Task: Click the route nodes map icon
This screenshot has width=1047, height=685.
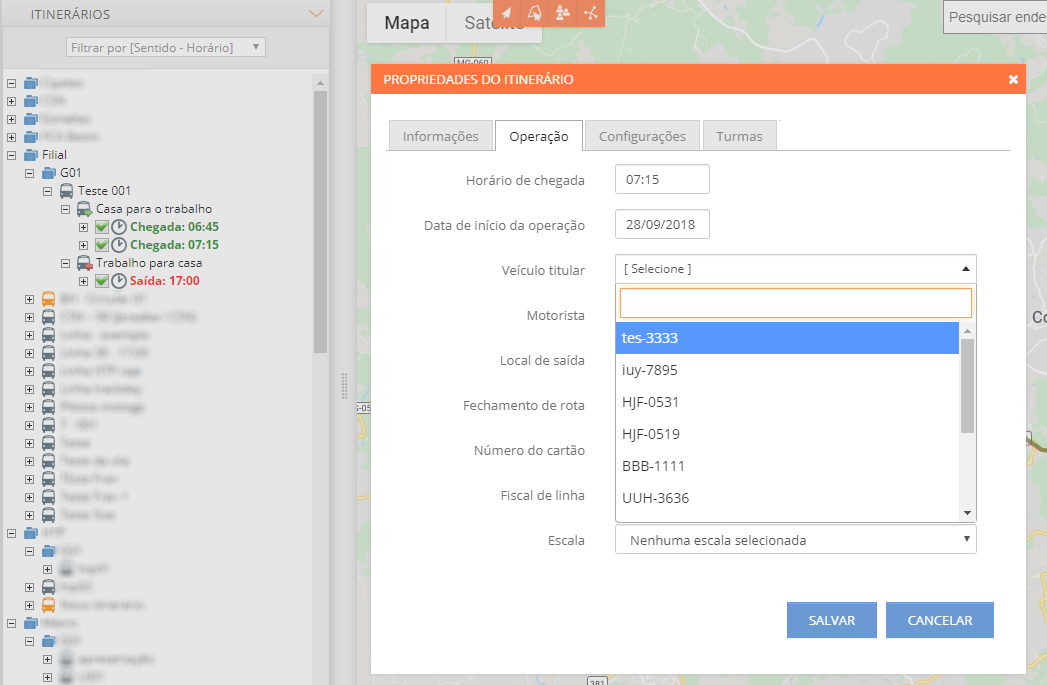Action: (x=591, y=13)
